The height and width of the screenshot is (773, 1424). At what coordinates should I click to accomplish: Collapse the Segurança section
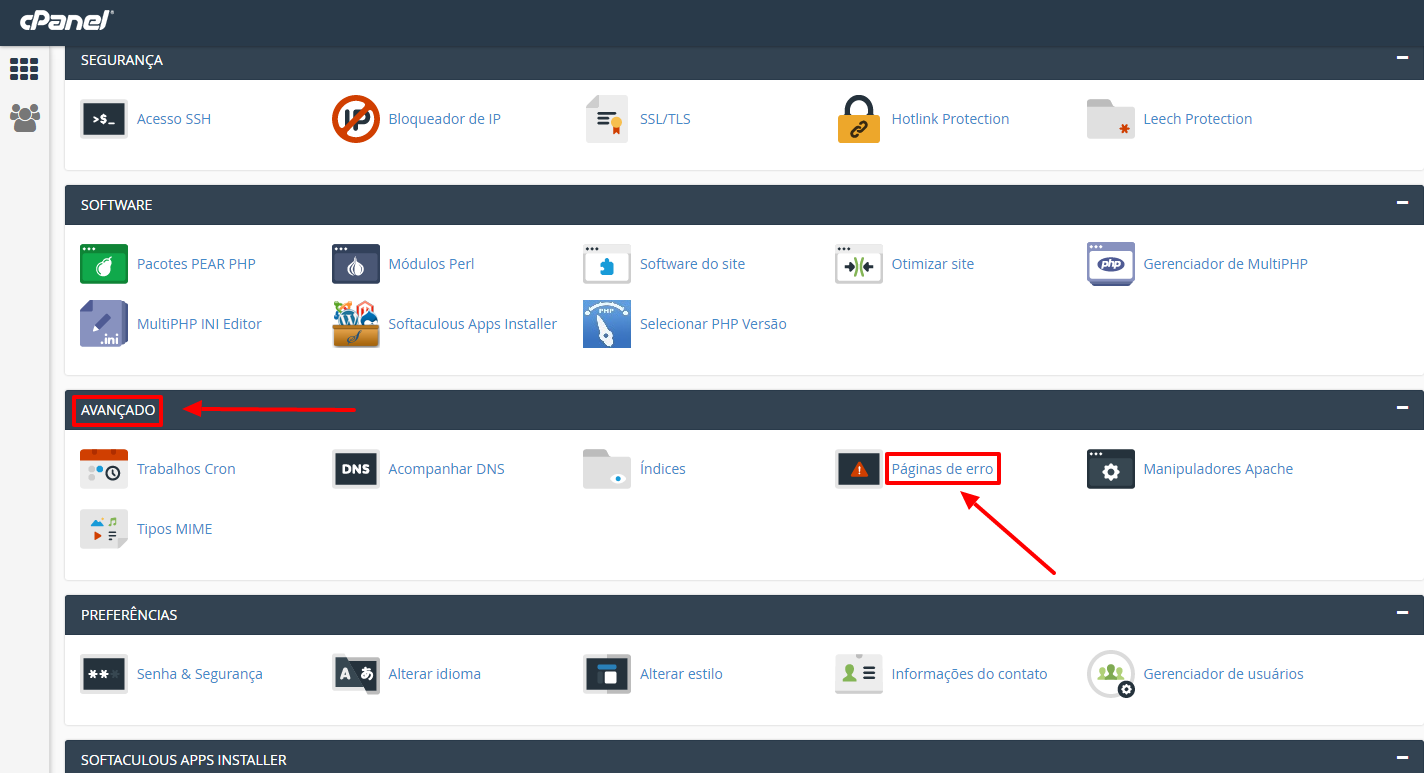click(x=1402, y=59)
